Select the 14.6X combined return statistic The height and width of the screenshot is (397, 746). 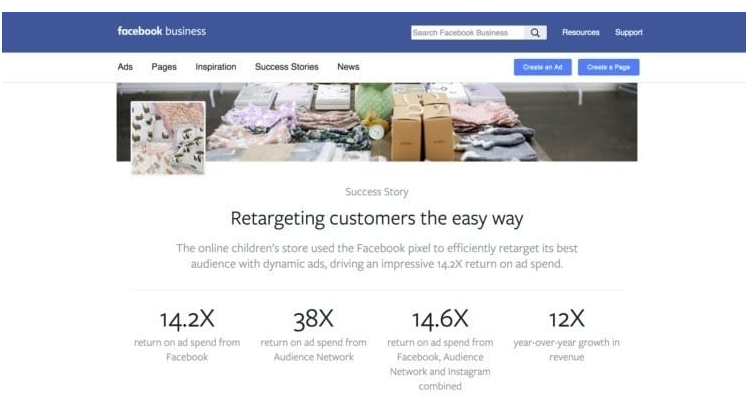440,349
